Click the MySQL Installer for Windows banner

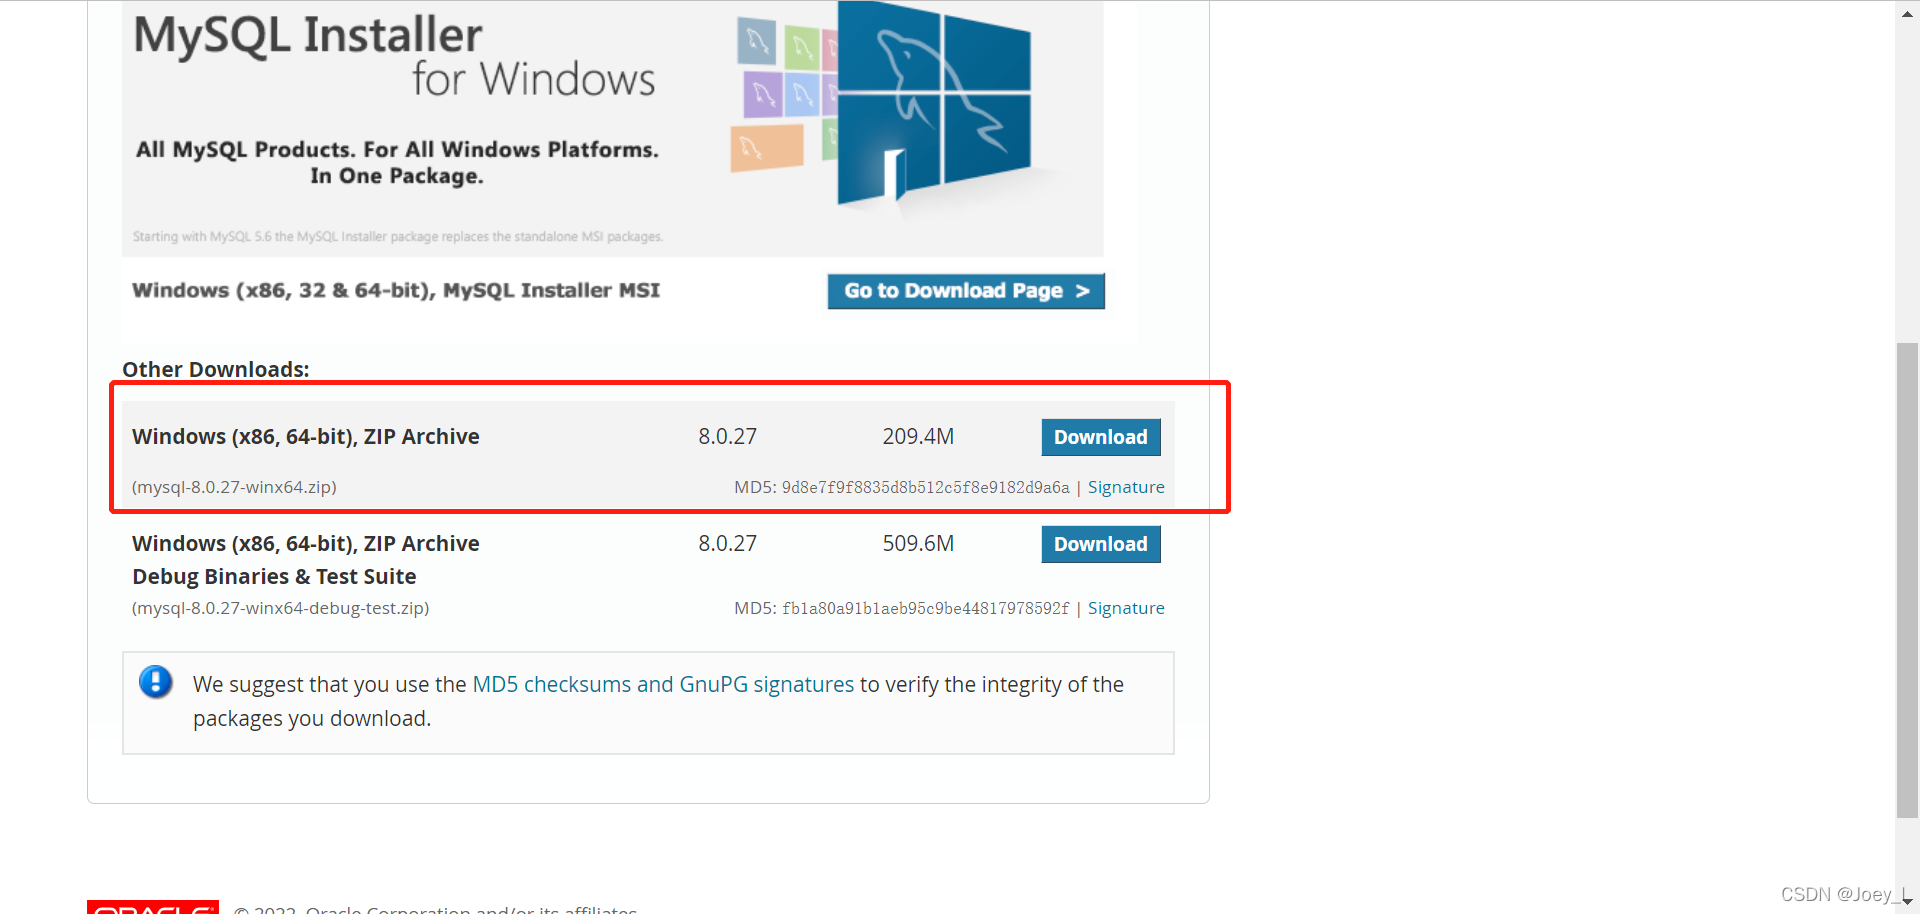pyautogui.click(x=613, y=128)
